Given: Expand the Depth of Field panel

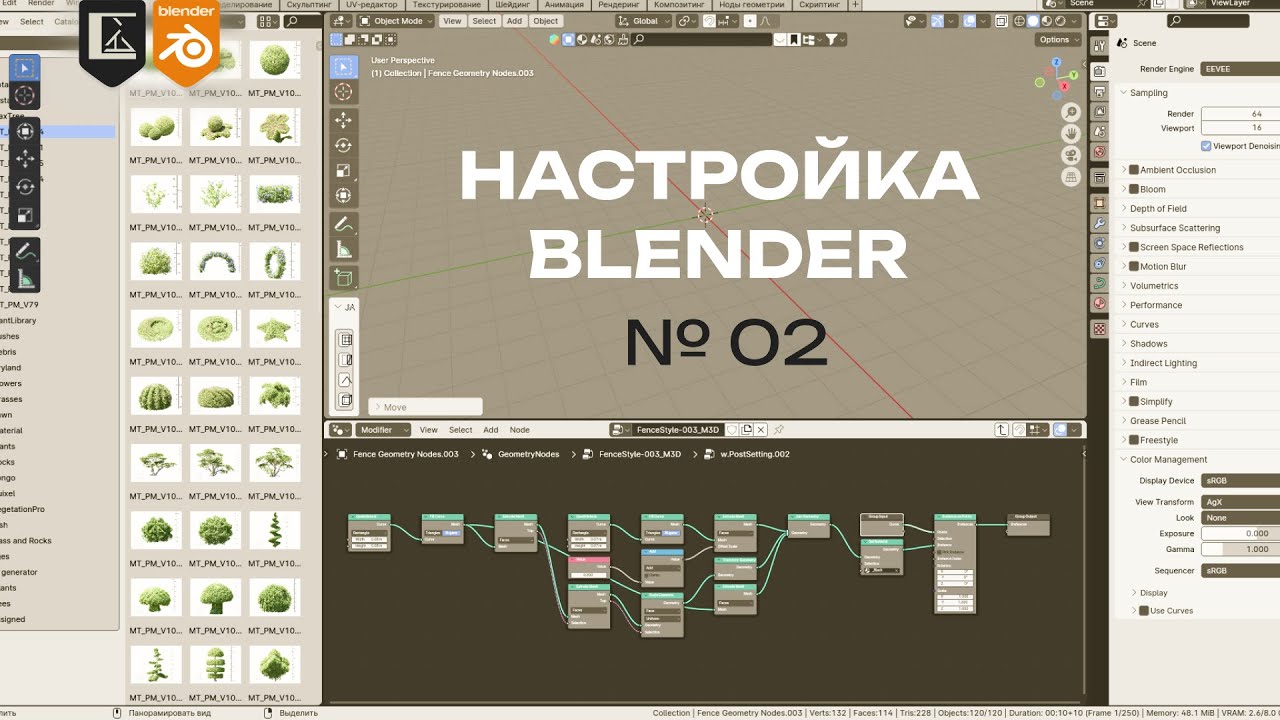Looking at the screenshot, I should tap(1158, 209).
